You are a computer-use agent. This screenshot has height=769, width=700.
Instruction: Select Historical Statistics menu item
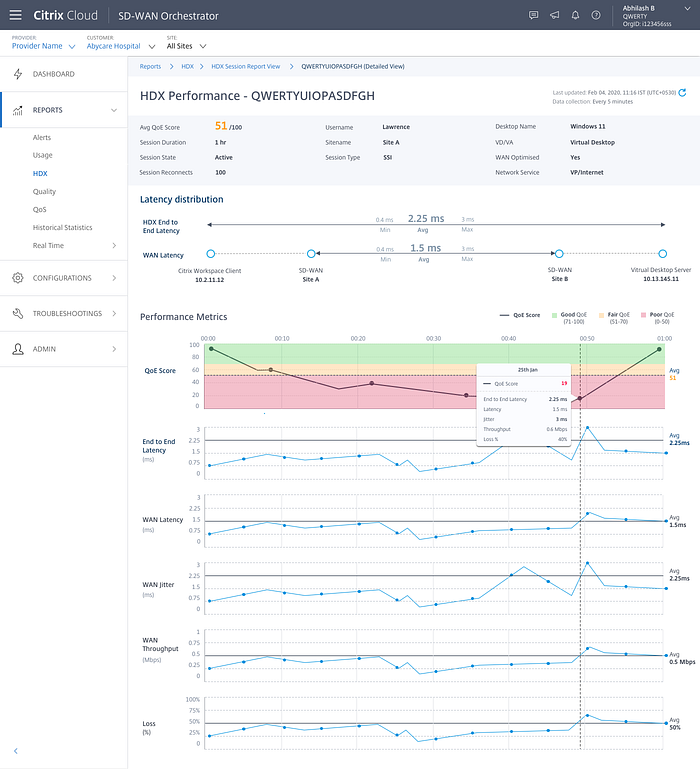62,228
